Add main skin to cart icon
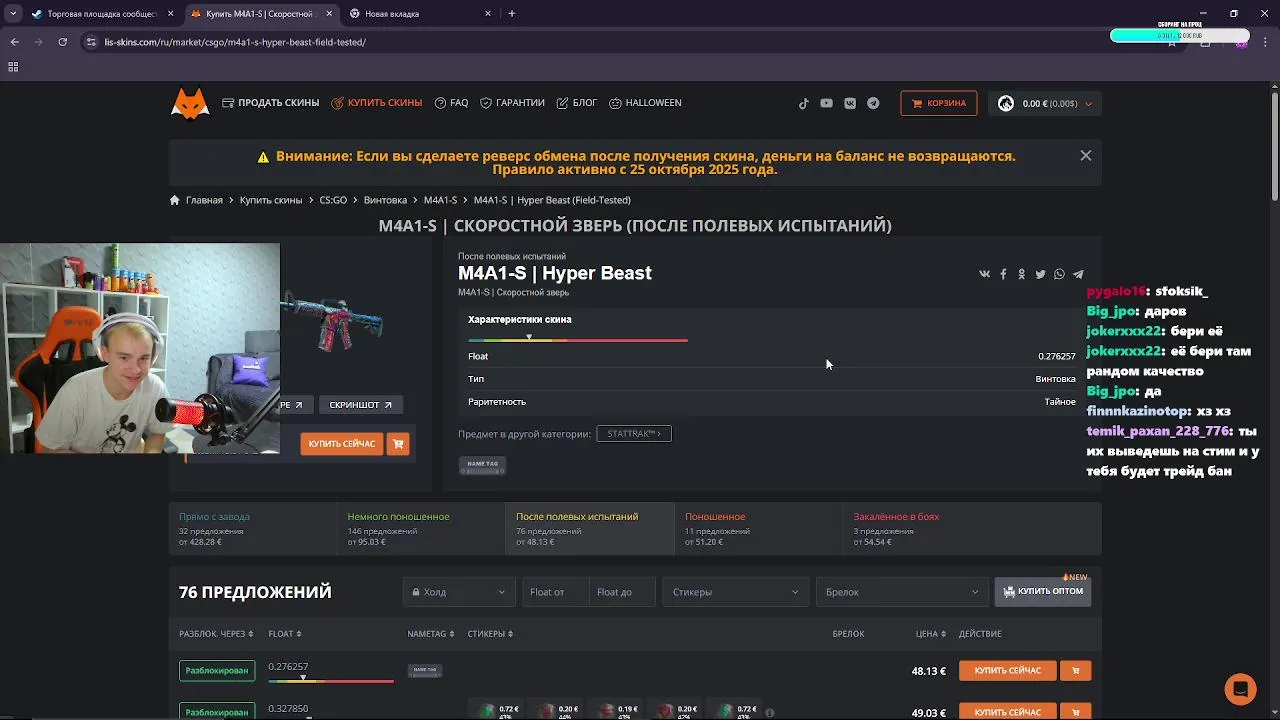1280x720 pixels. (x=398, y=444)
